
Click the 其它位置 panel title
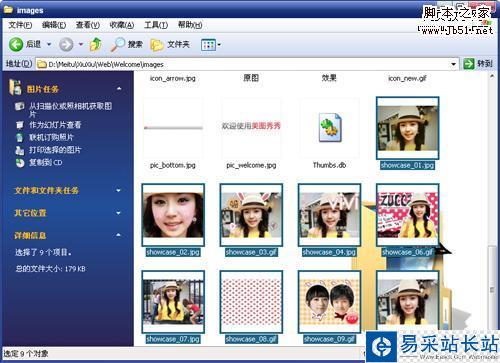click(x=30, y=213)
